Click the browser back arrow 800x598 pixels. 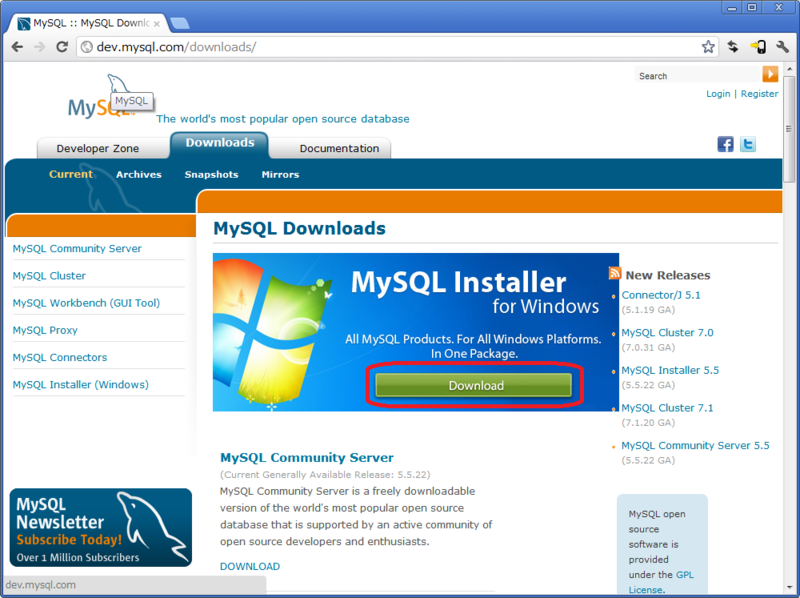click(x=17, y=47)
